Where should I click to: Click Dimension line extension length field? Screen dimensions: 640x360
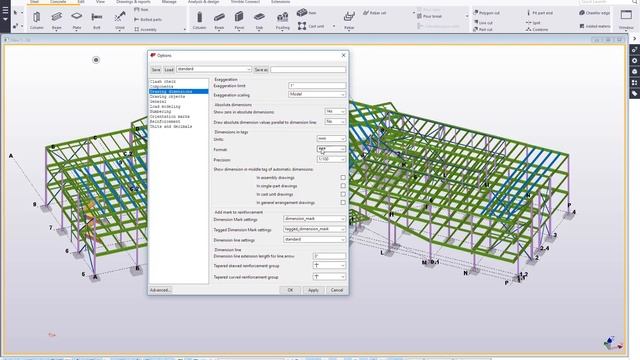pos(329,256)
